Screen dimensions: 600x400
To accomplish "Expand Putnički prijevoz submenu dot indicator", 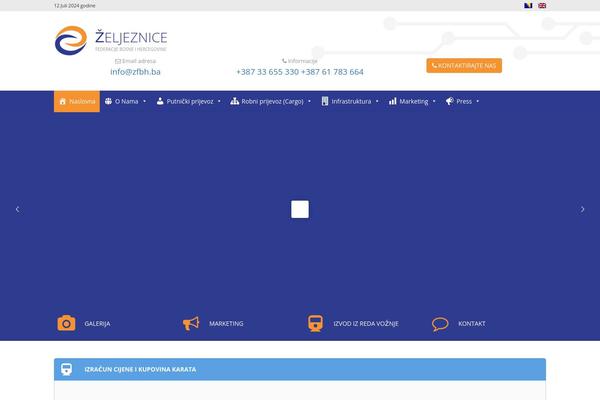I will 219,101.
